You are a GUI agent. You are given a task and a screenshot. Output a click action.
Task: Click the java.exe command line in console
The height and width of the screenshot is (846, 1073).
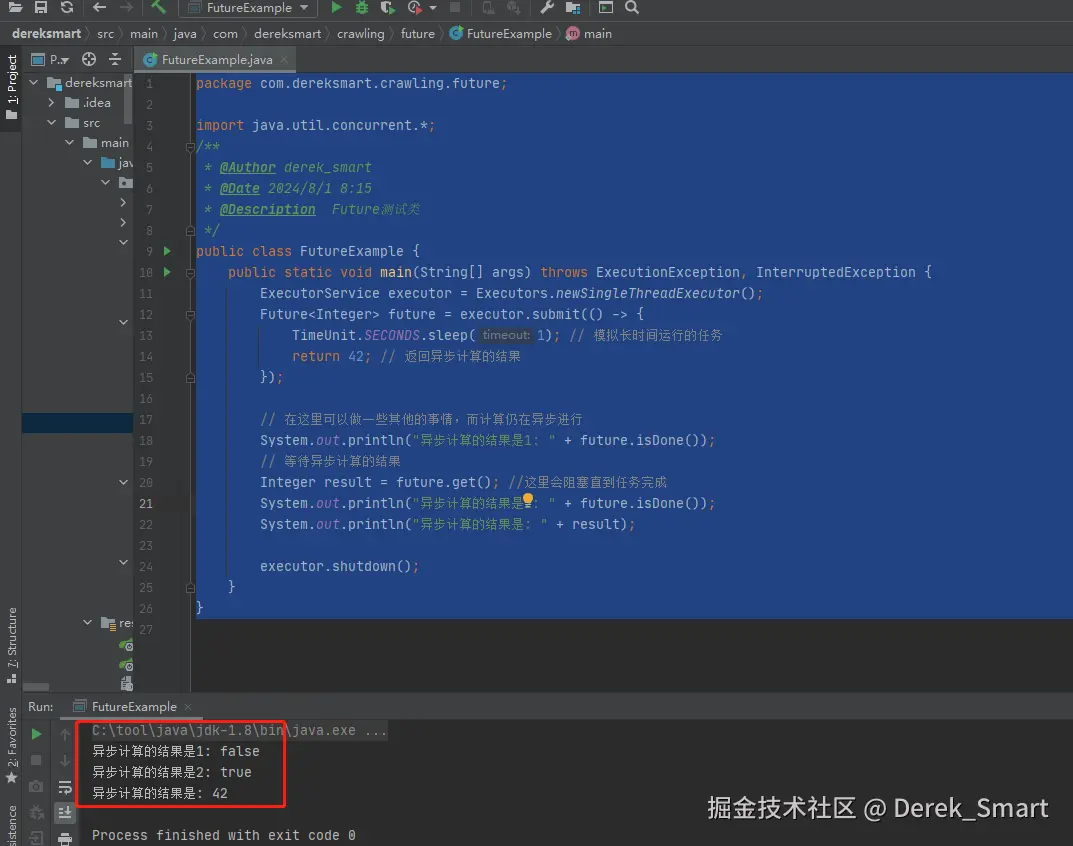click(240, 730)
